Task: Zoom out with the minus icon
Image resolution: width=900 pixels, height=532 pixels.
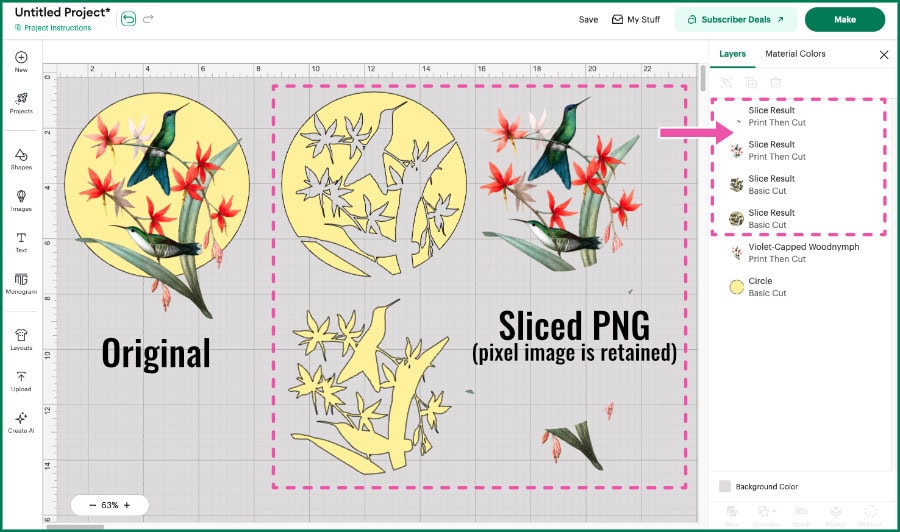Action: click(x=92, y=505)
